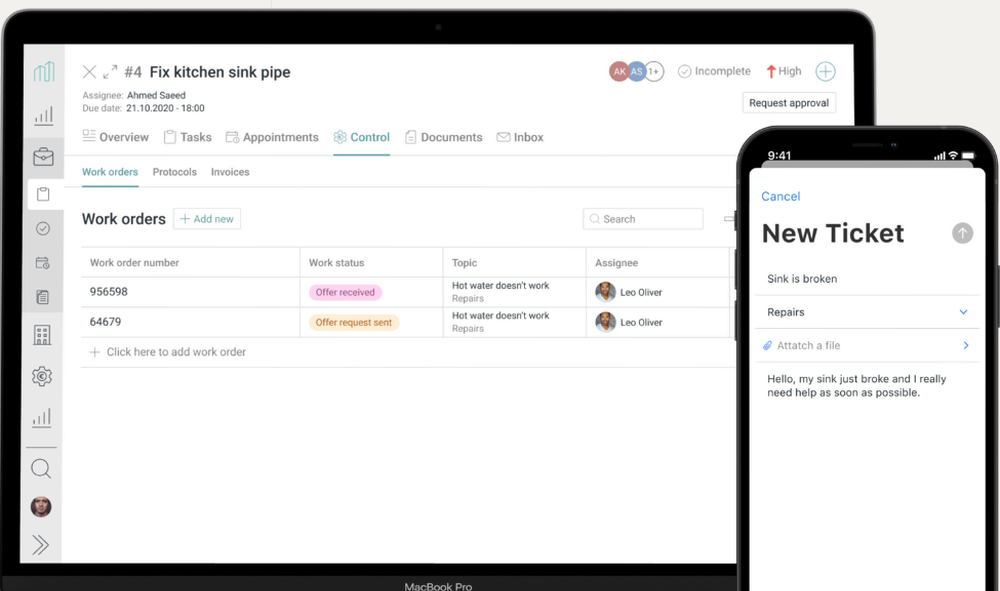Screen dimensions: 1000x591
Task: Close the ticket with the X icon
Action: (x=89, y=71)
